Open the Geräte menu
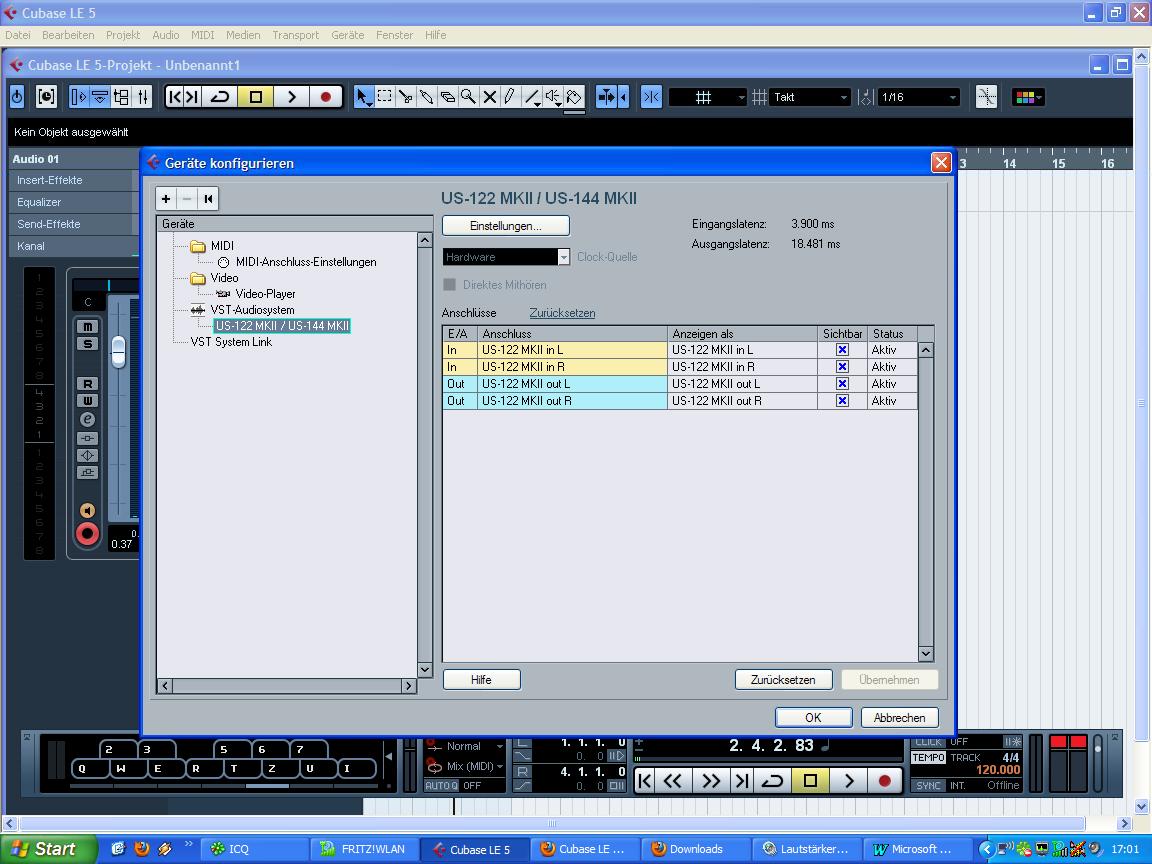Viewport: 1152px width, 864px height. pos(348,35)
